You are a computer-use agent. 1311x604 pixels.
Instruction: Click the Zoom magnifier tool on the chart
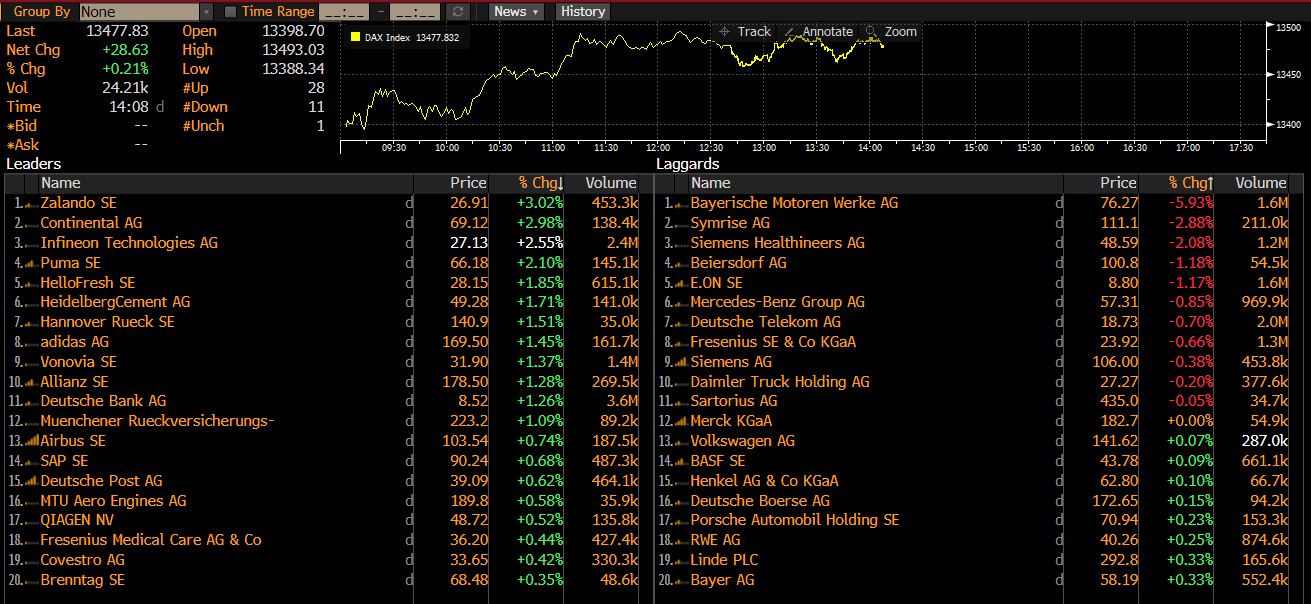point(891,32)
